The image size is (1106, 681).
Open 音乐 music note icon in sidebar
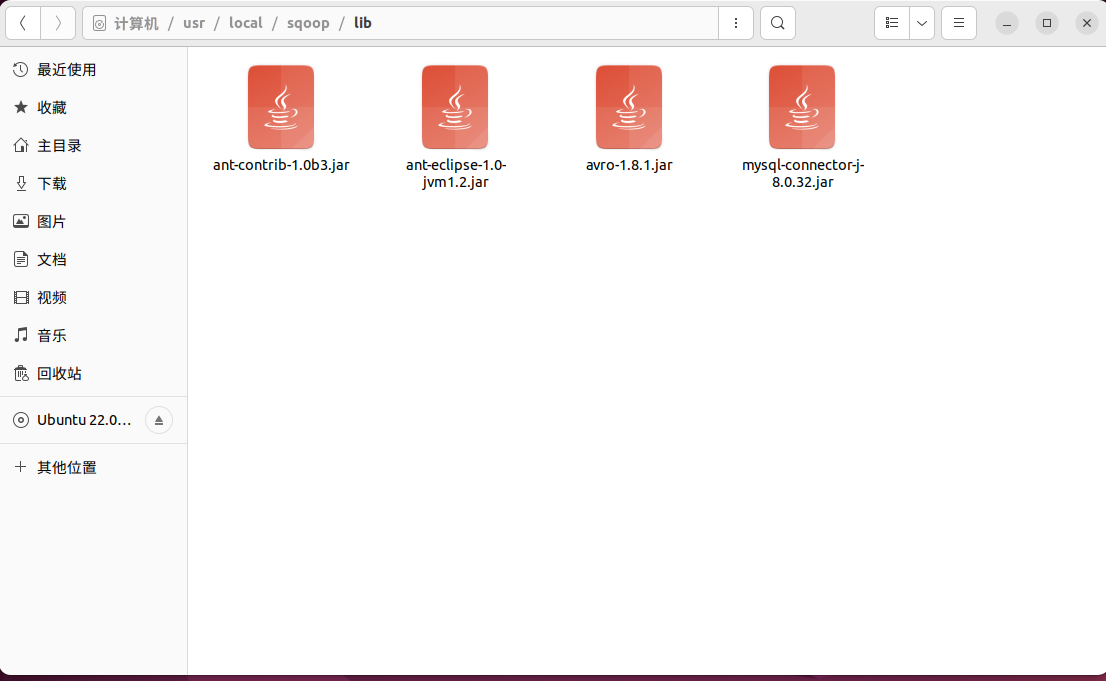(x=20, y=335)
